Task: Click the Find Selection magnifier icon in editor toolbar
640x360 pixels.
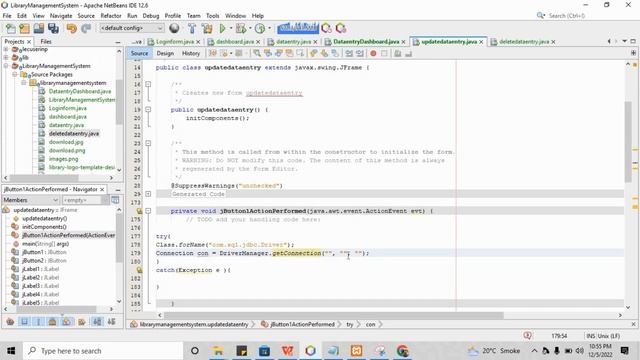Action: pyautogui.click(x=257, y=53)
